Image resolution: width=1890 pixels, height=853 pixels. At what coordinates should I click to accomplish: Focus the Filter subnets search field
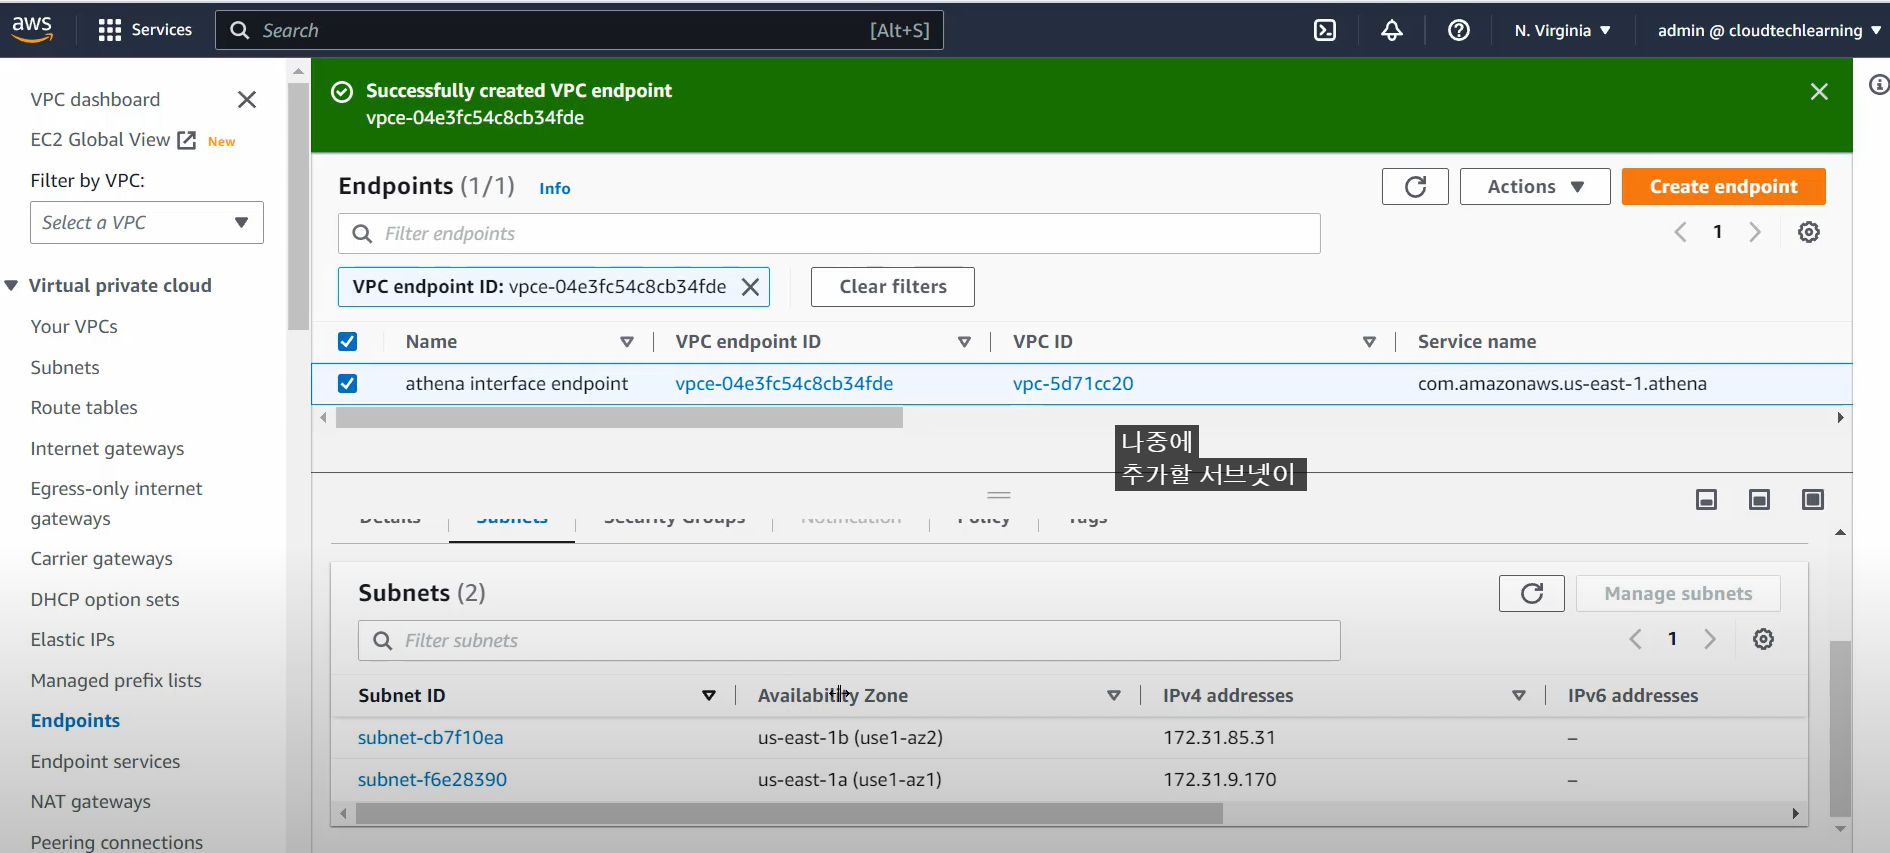pyautogui.click(x=849, y=641)
